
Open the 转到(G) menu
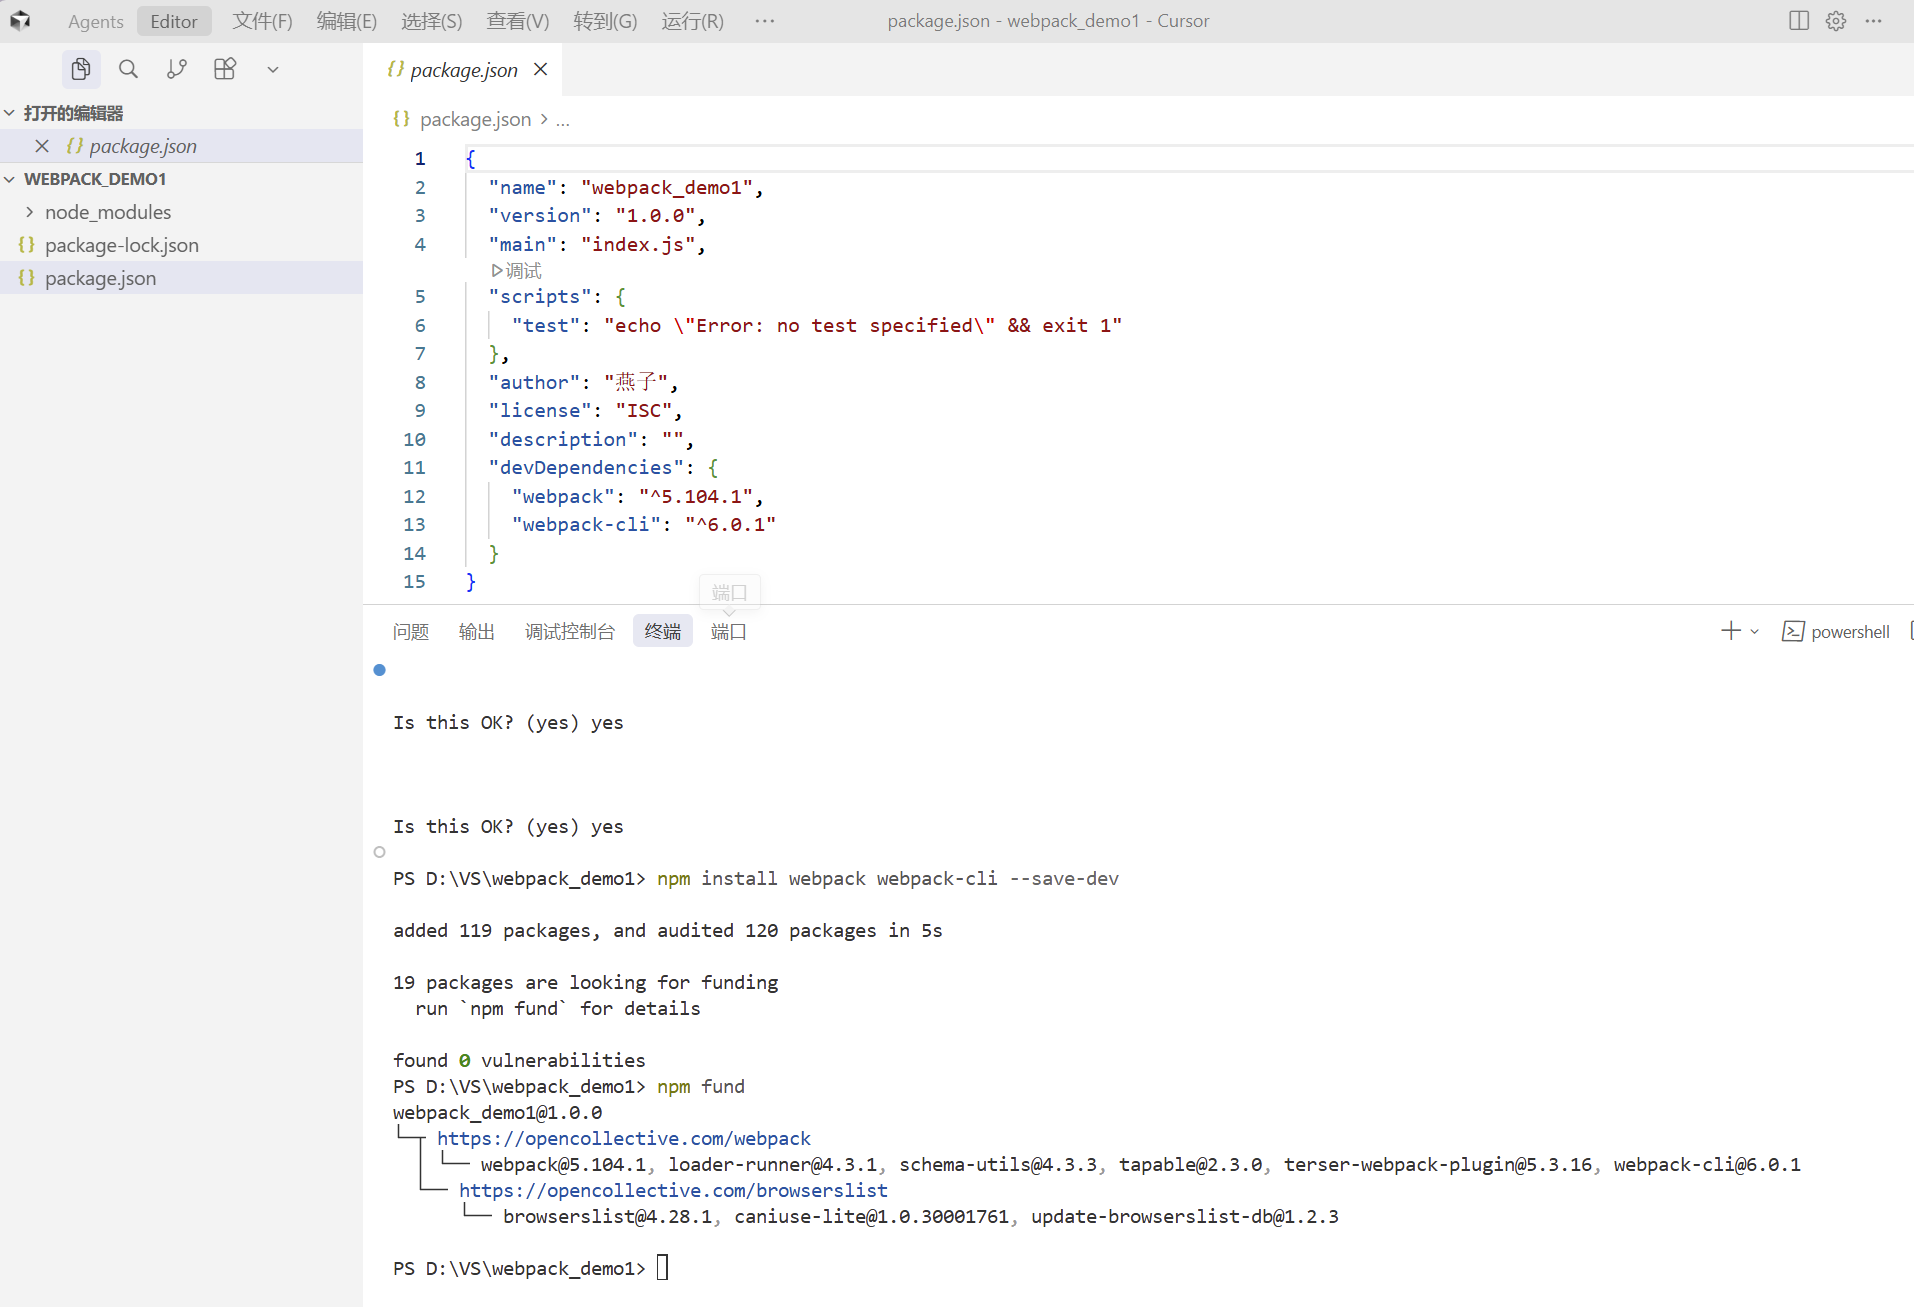[606, 21]
